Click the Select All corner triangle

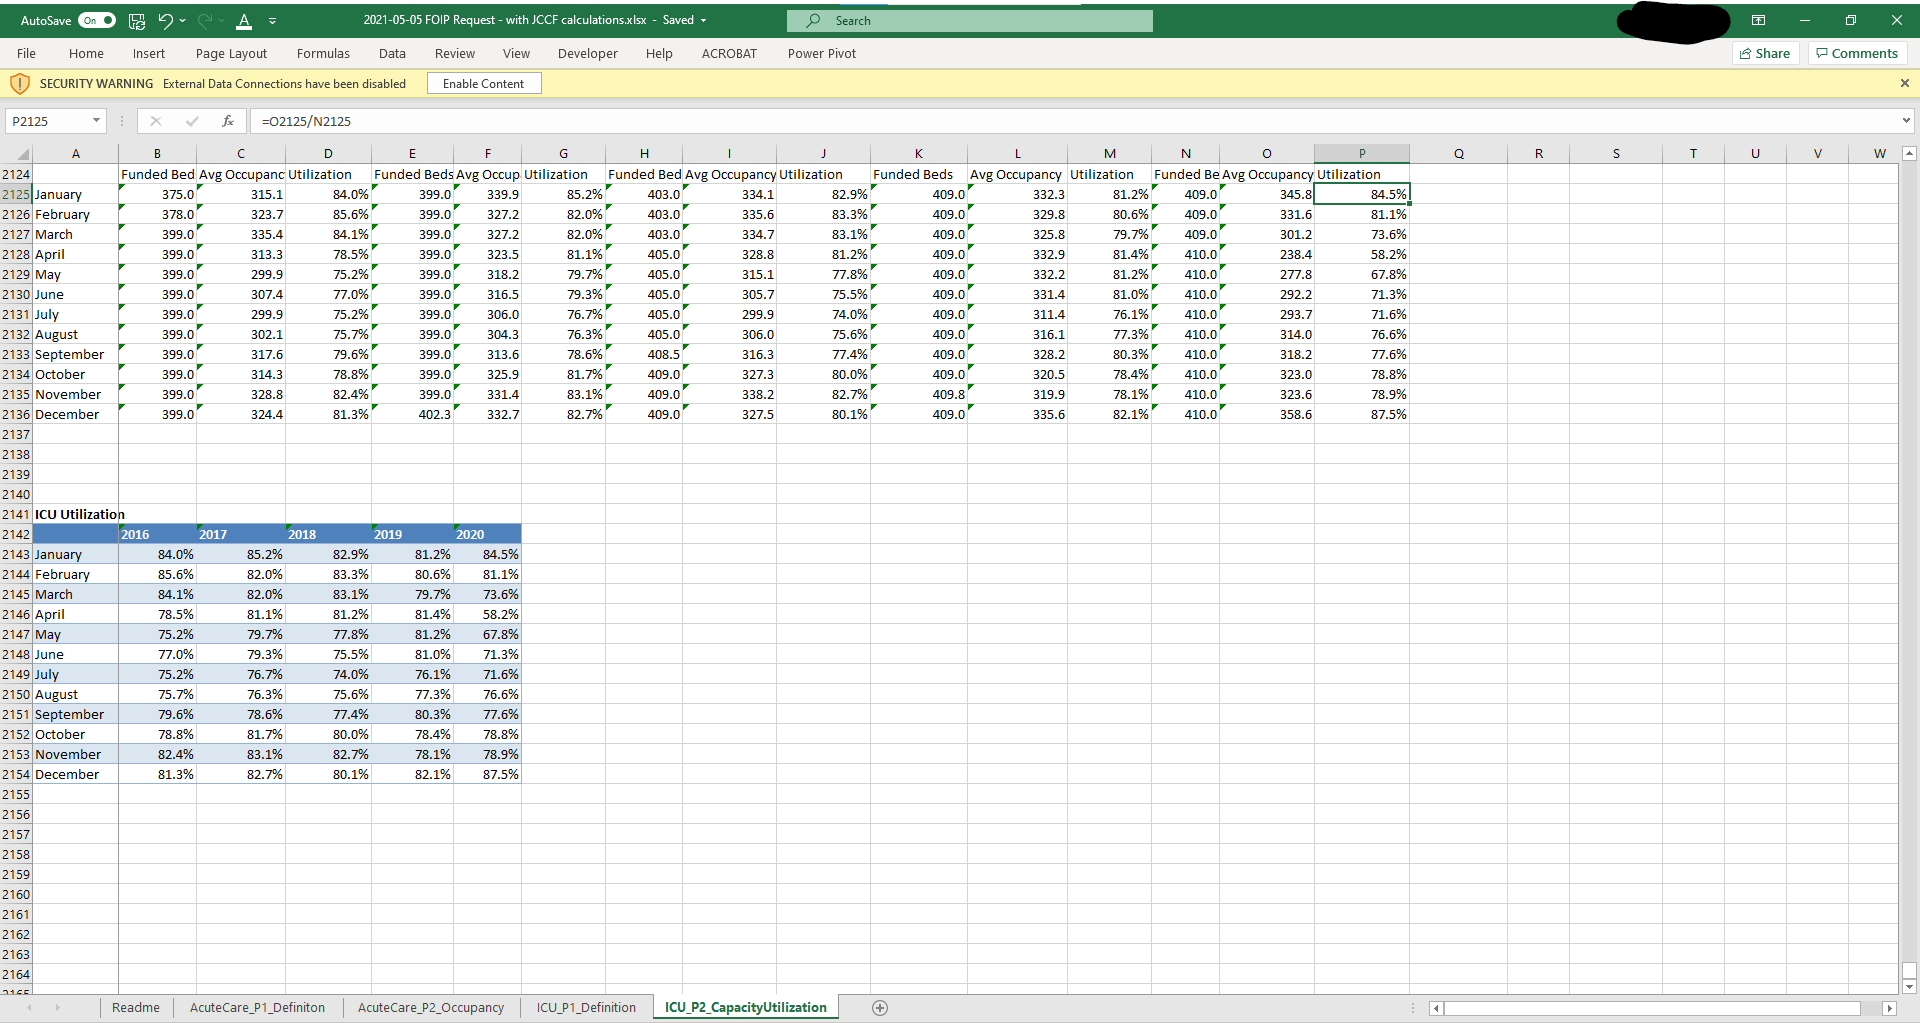23,154
